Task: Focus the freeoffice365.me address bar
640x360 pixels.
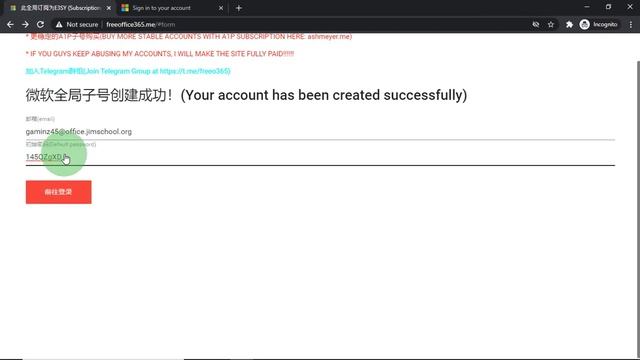Action: [x=140, y=24]
